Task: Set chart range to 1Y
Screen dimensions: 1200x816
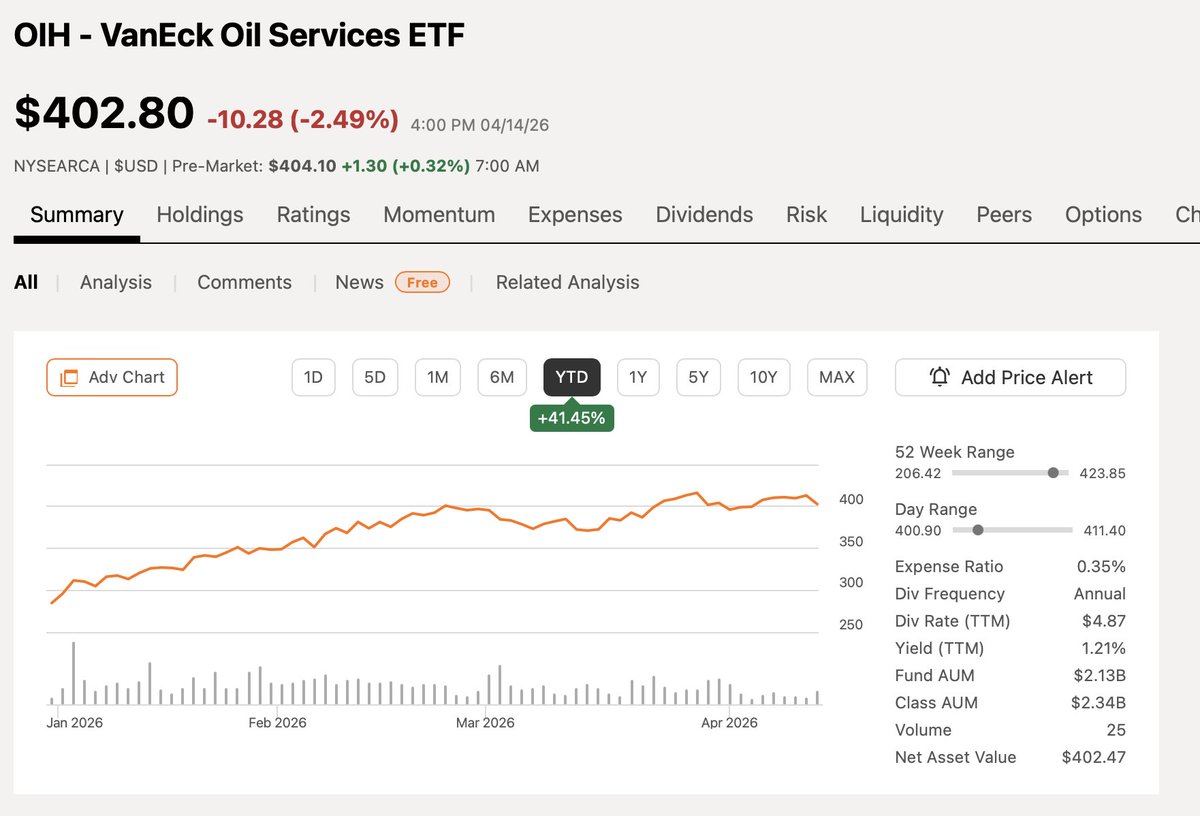Action: point(638,377)
